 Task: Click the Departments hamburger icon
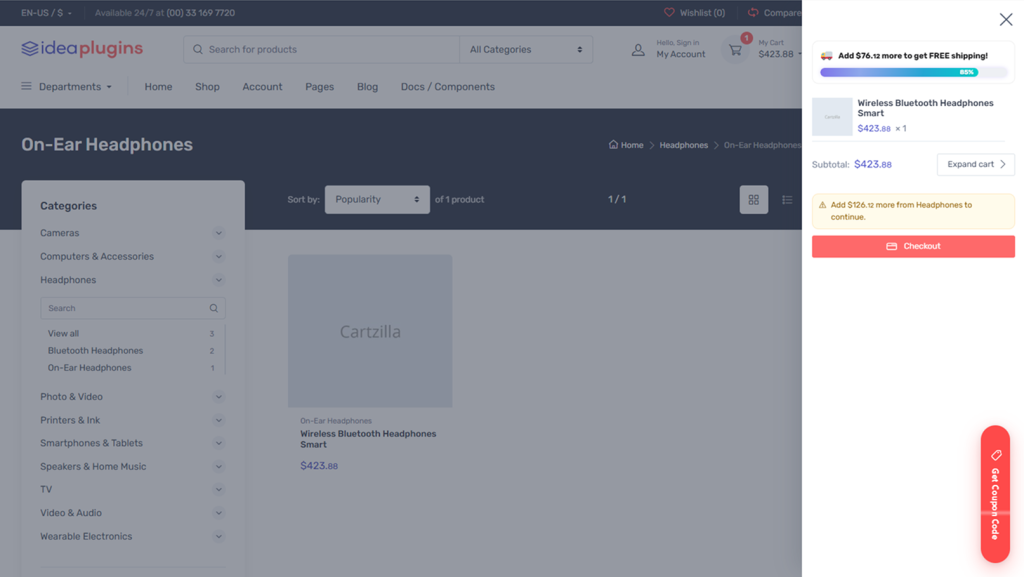pos(26,86)
